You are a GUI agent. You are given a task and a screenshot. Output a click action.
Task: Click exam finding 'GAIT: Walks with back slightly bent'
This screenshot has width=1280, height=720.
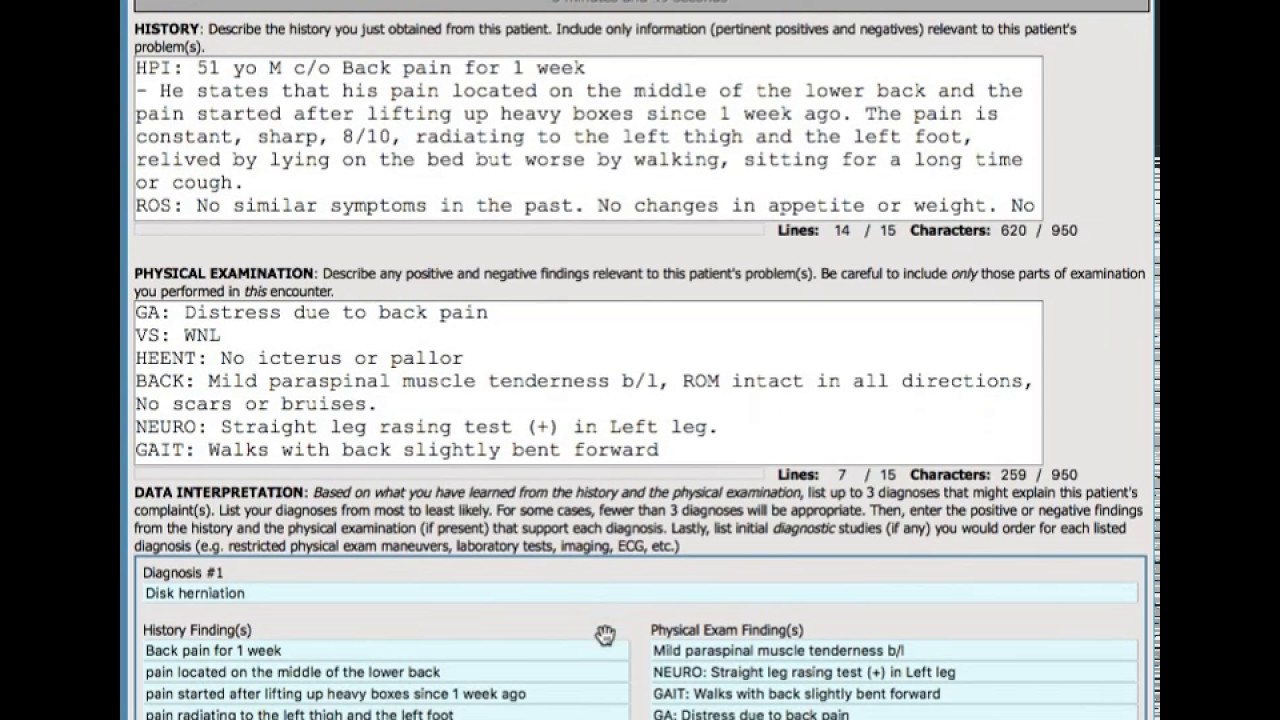[x=894, y=694]
